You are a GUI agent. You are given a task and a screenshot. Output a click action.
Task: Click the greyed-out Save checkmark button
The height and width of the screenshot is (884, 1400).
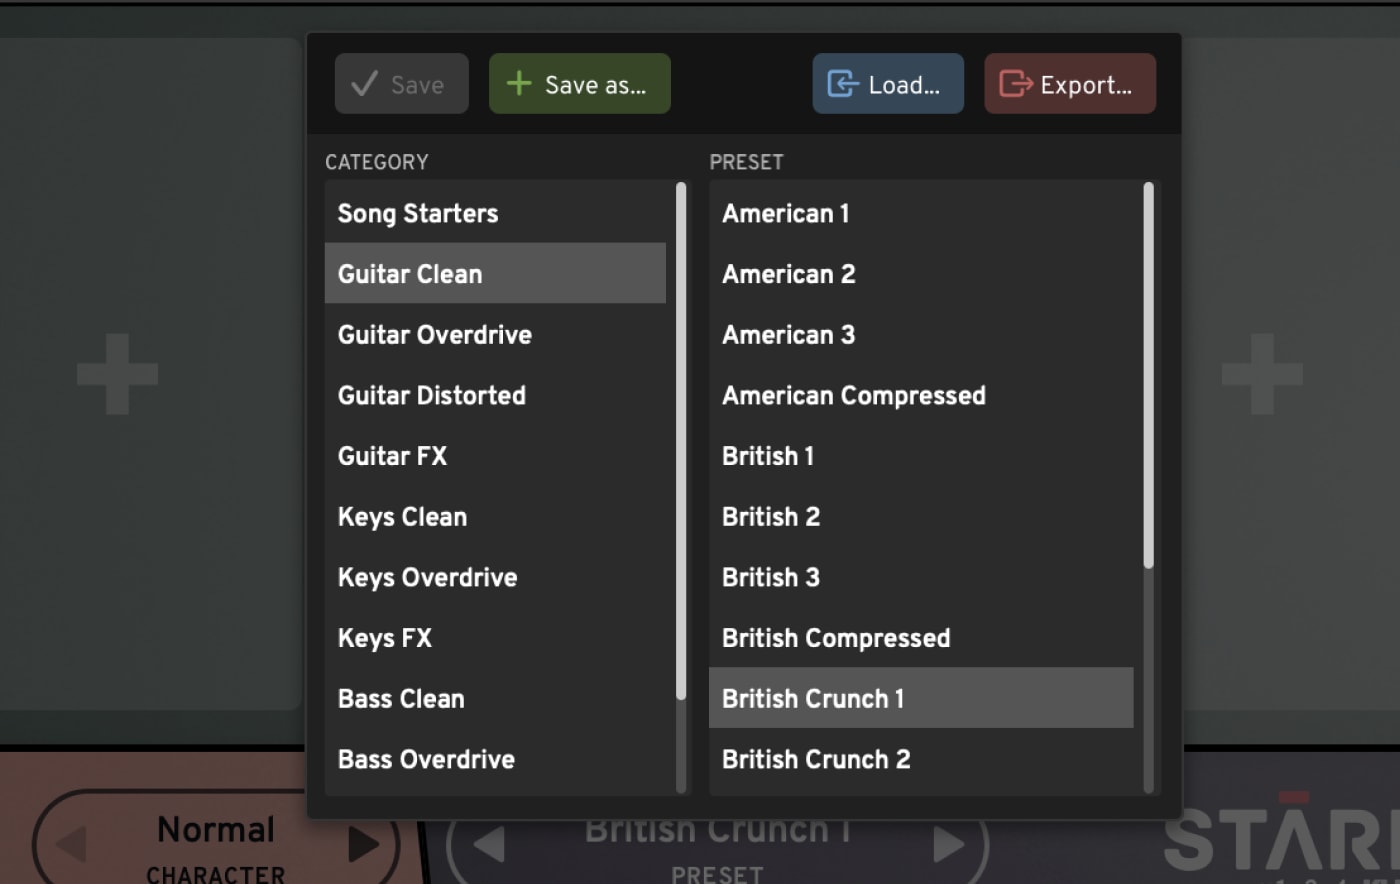pyautogui.click(x=401, y=84)
